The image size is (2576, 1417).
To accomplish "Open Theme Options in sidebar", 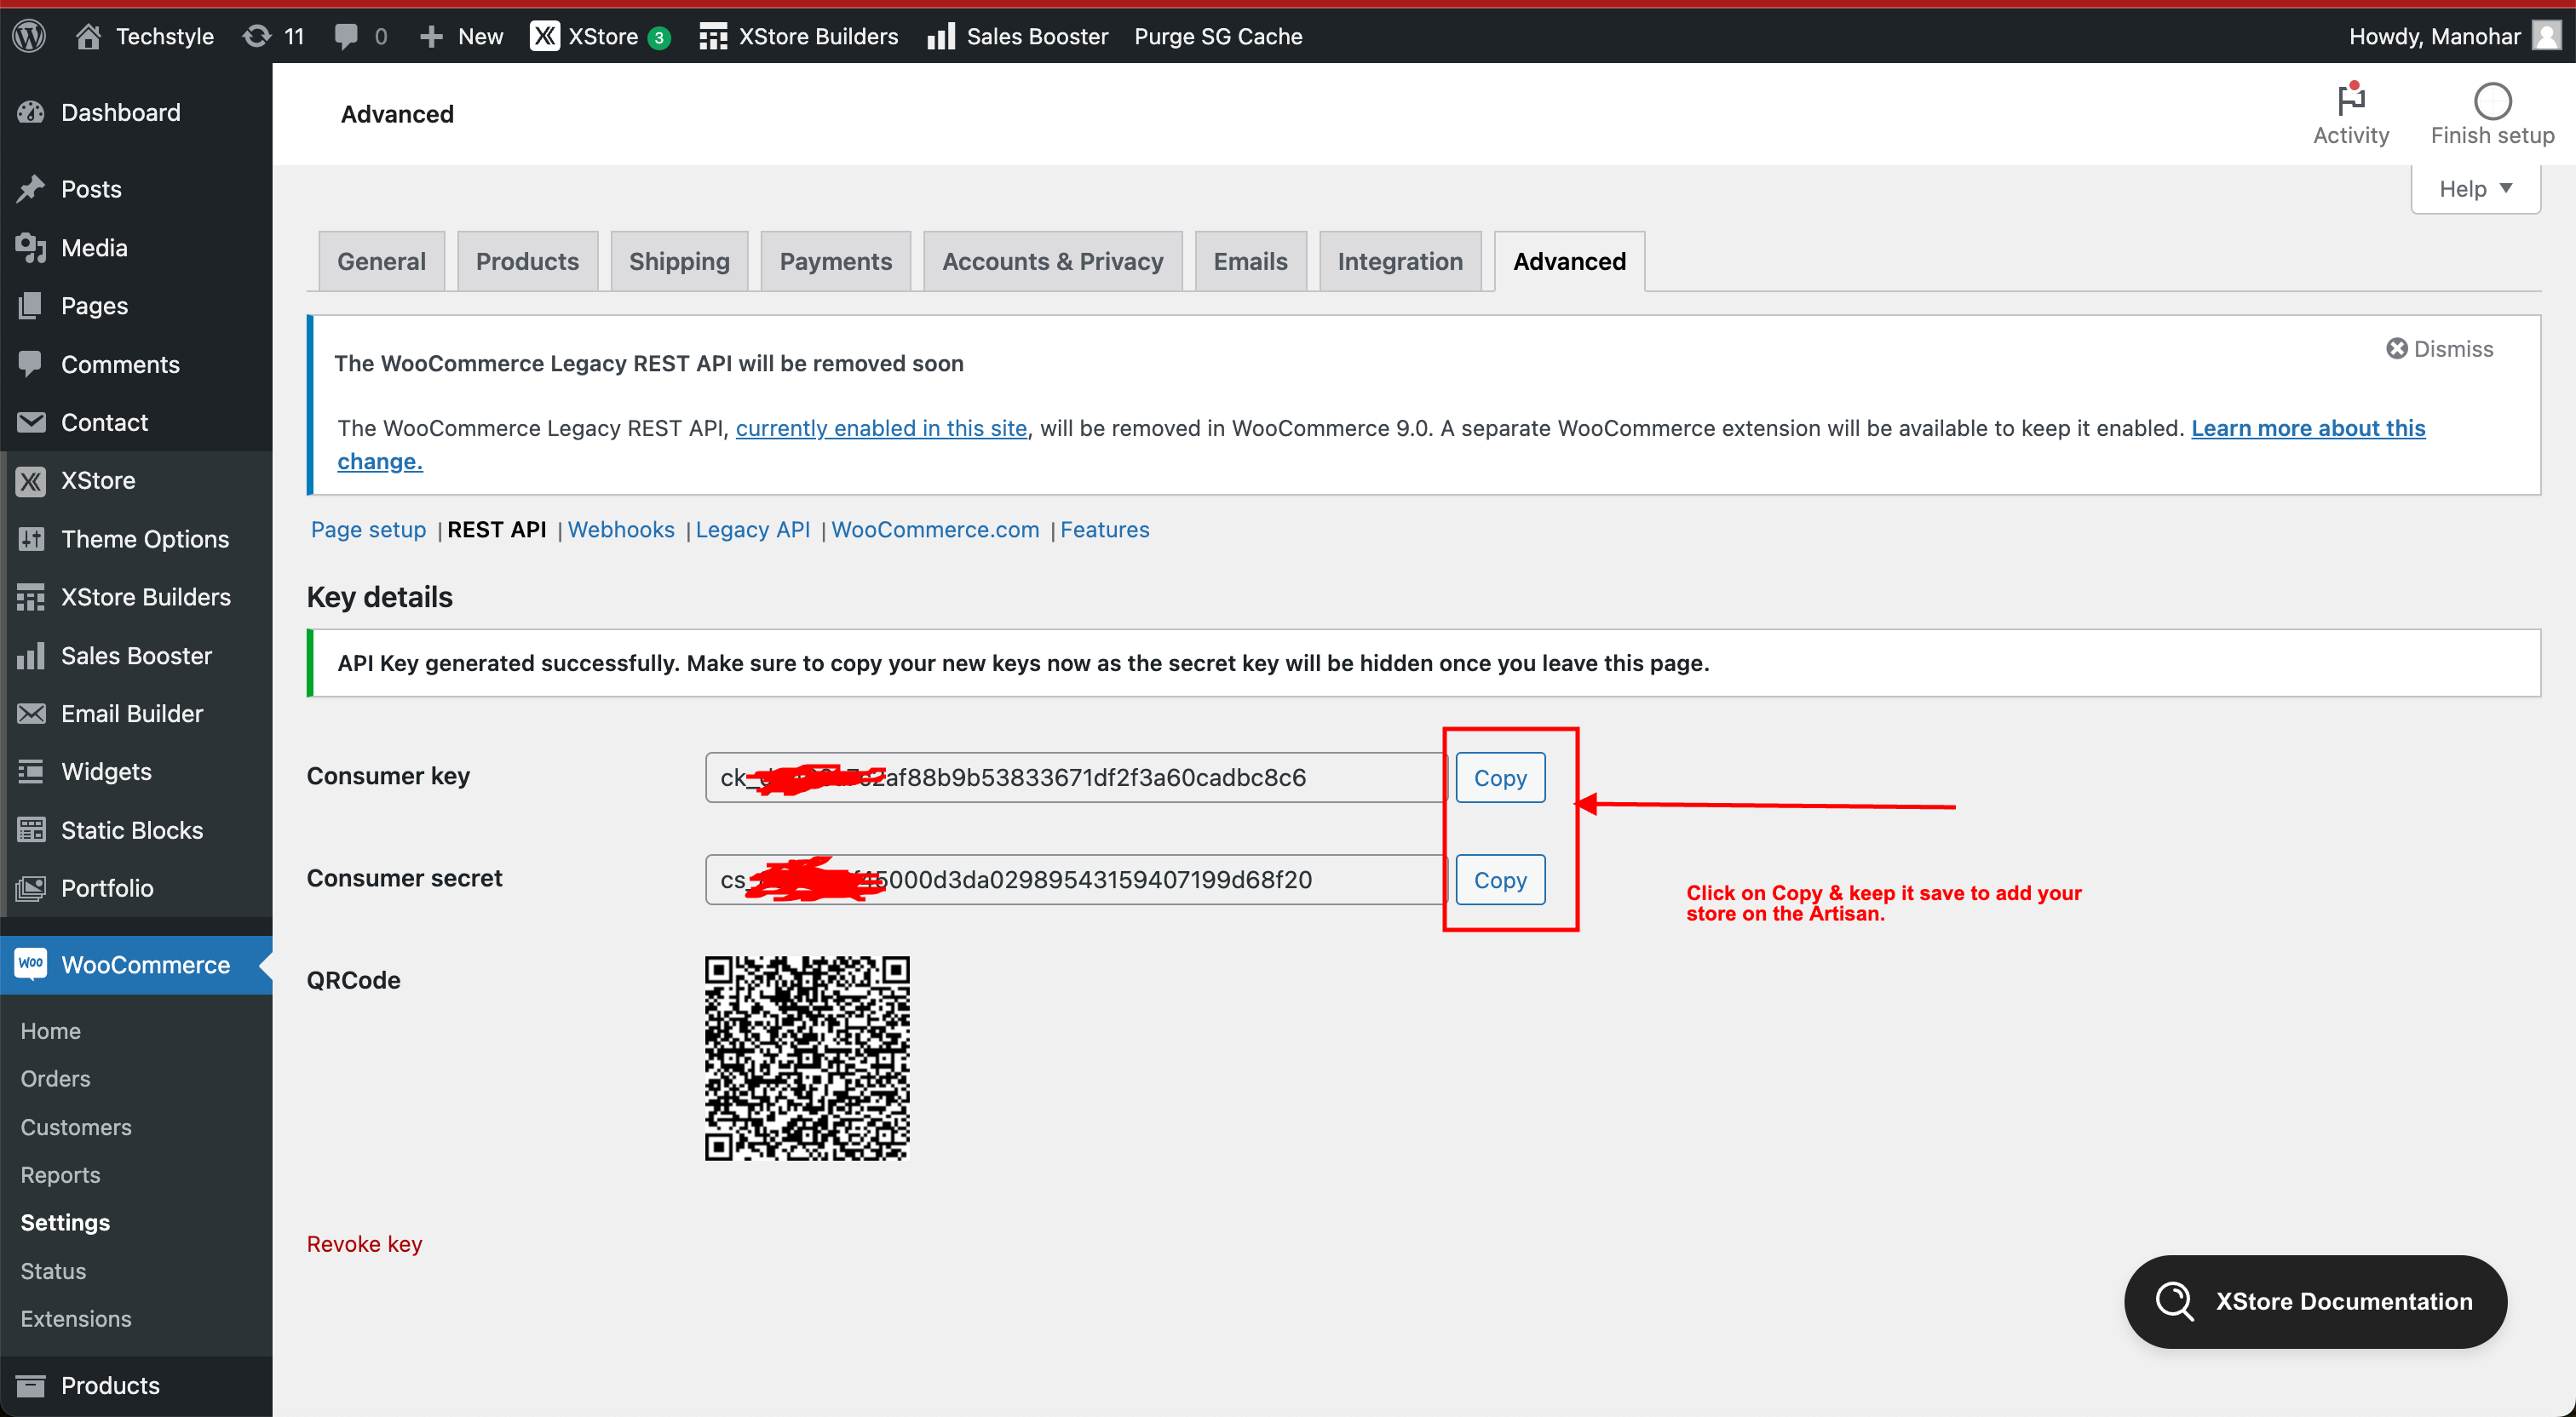I will point(144,538).
